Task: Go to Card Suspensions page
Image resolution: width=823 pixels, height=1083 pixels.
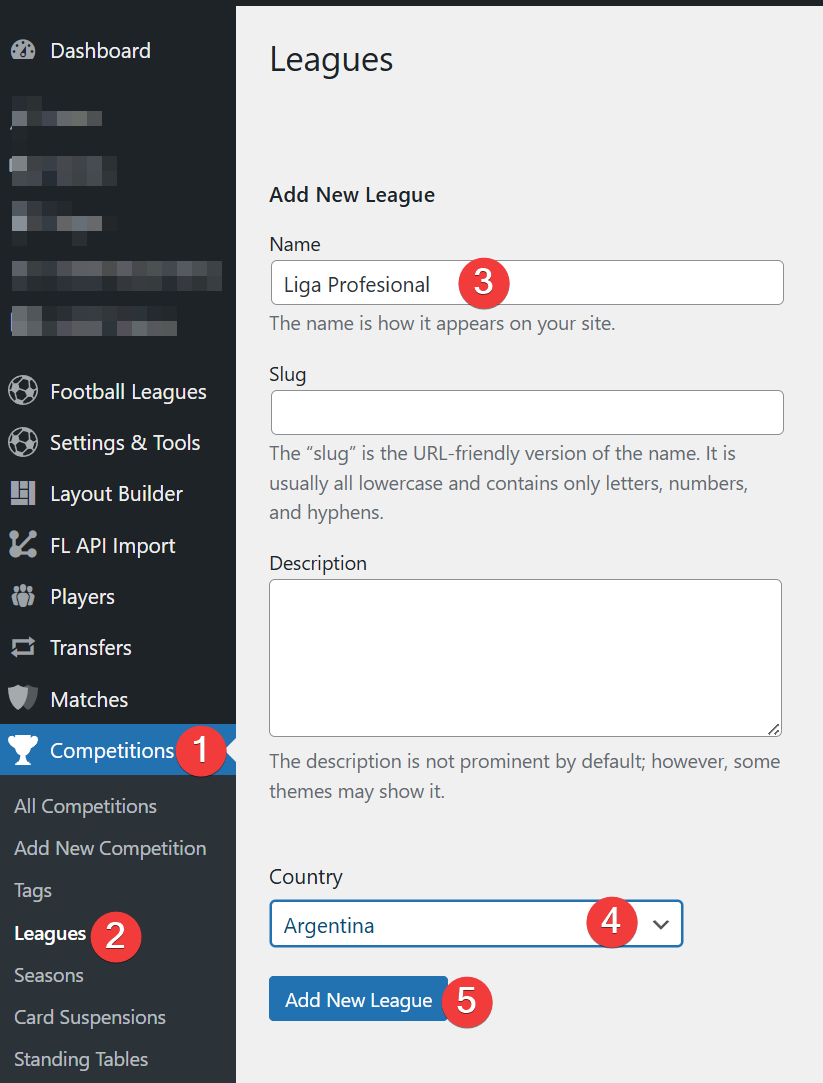Action: click(90, 1017)
